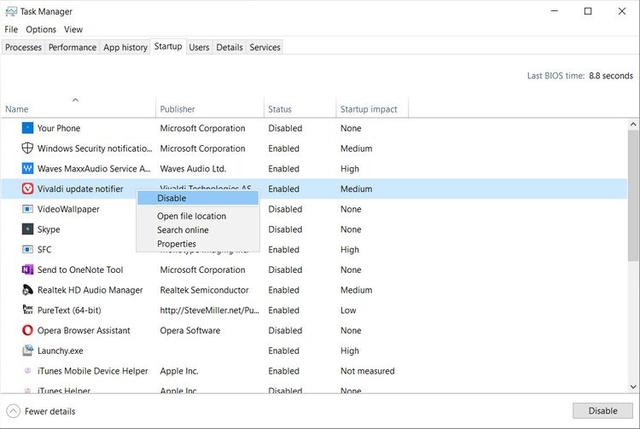Viewport: 640px width, 429px height.
Task: Click the Apple Inc. publisher for iTunes Mobile
Action: point(179,371)
